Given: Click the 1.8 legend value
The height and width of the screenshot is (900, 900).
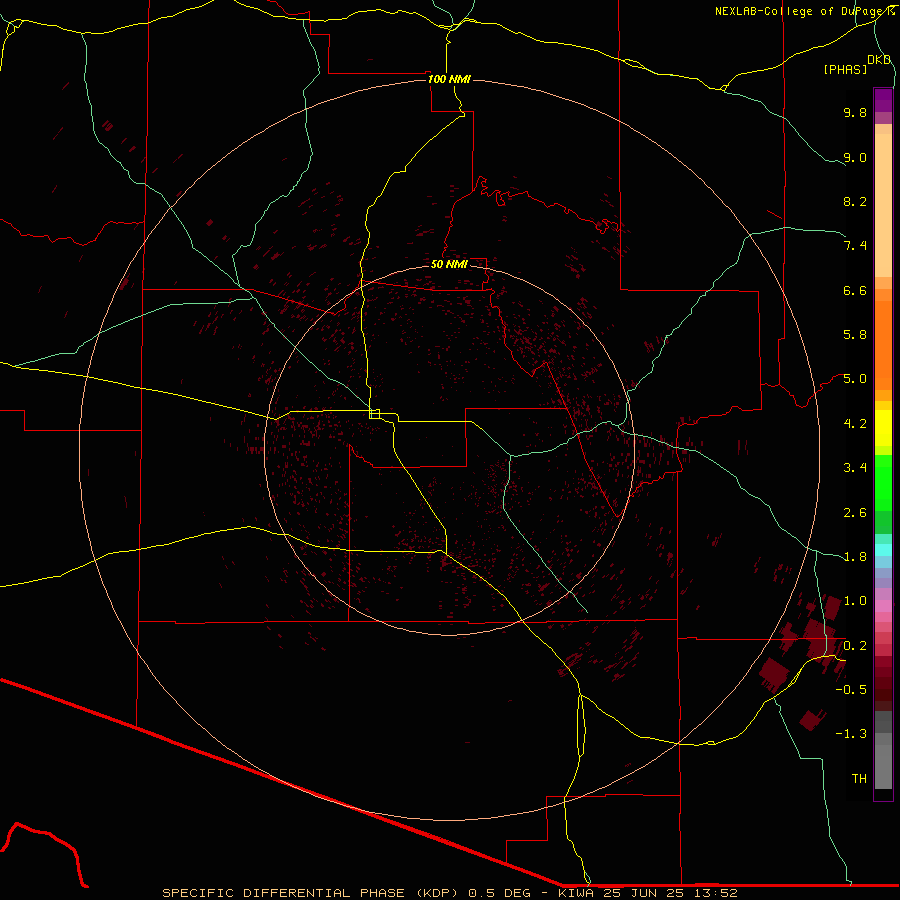Looking at the screenshot, I should [x=855, y=557].
